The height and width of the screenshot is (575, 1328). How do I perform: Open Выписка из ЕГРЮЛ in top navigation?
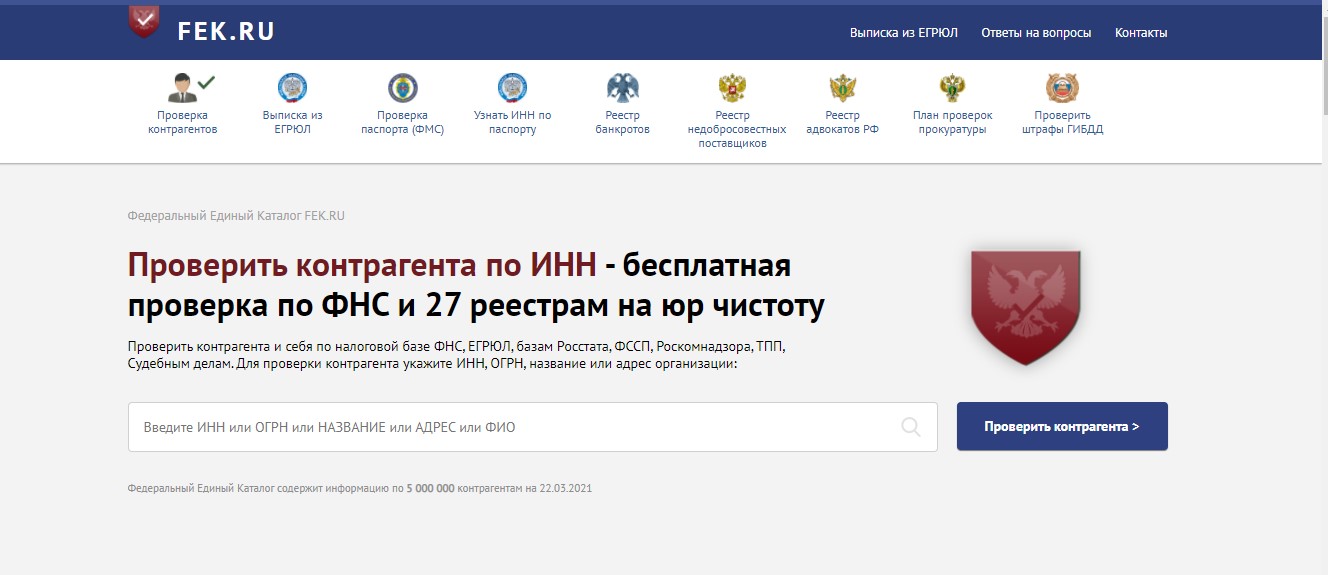tap(904, 33)
